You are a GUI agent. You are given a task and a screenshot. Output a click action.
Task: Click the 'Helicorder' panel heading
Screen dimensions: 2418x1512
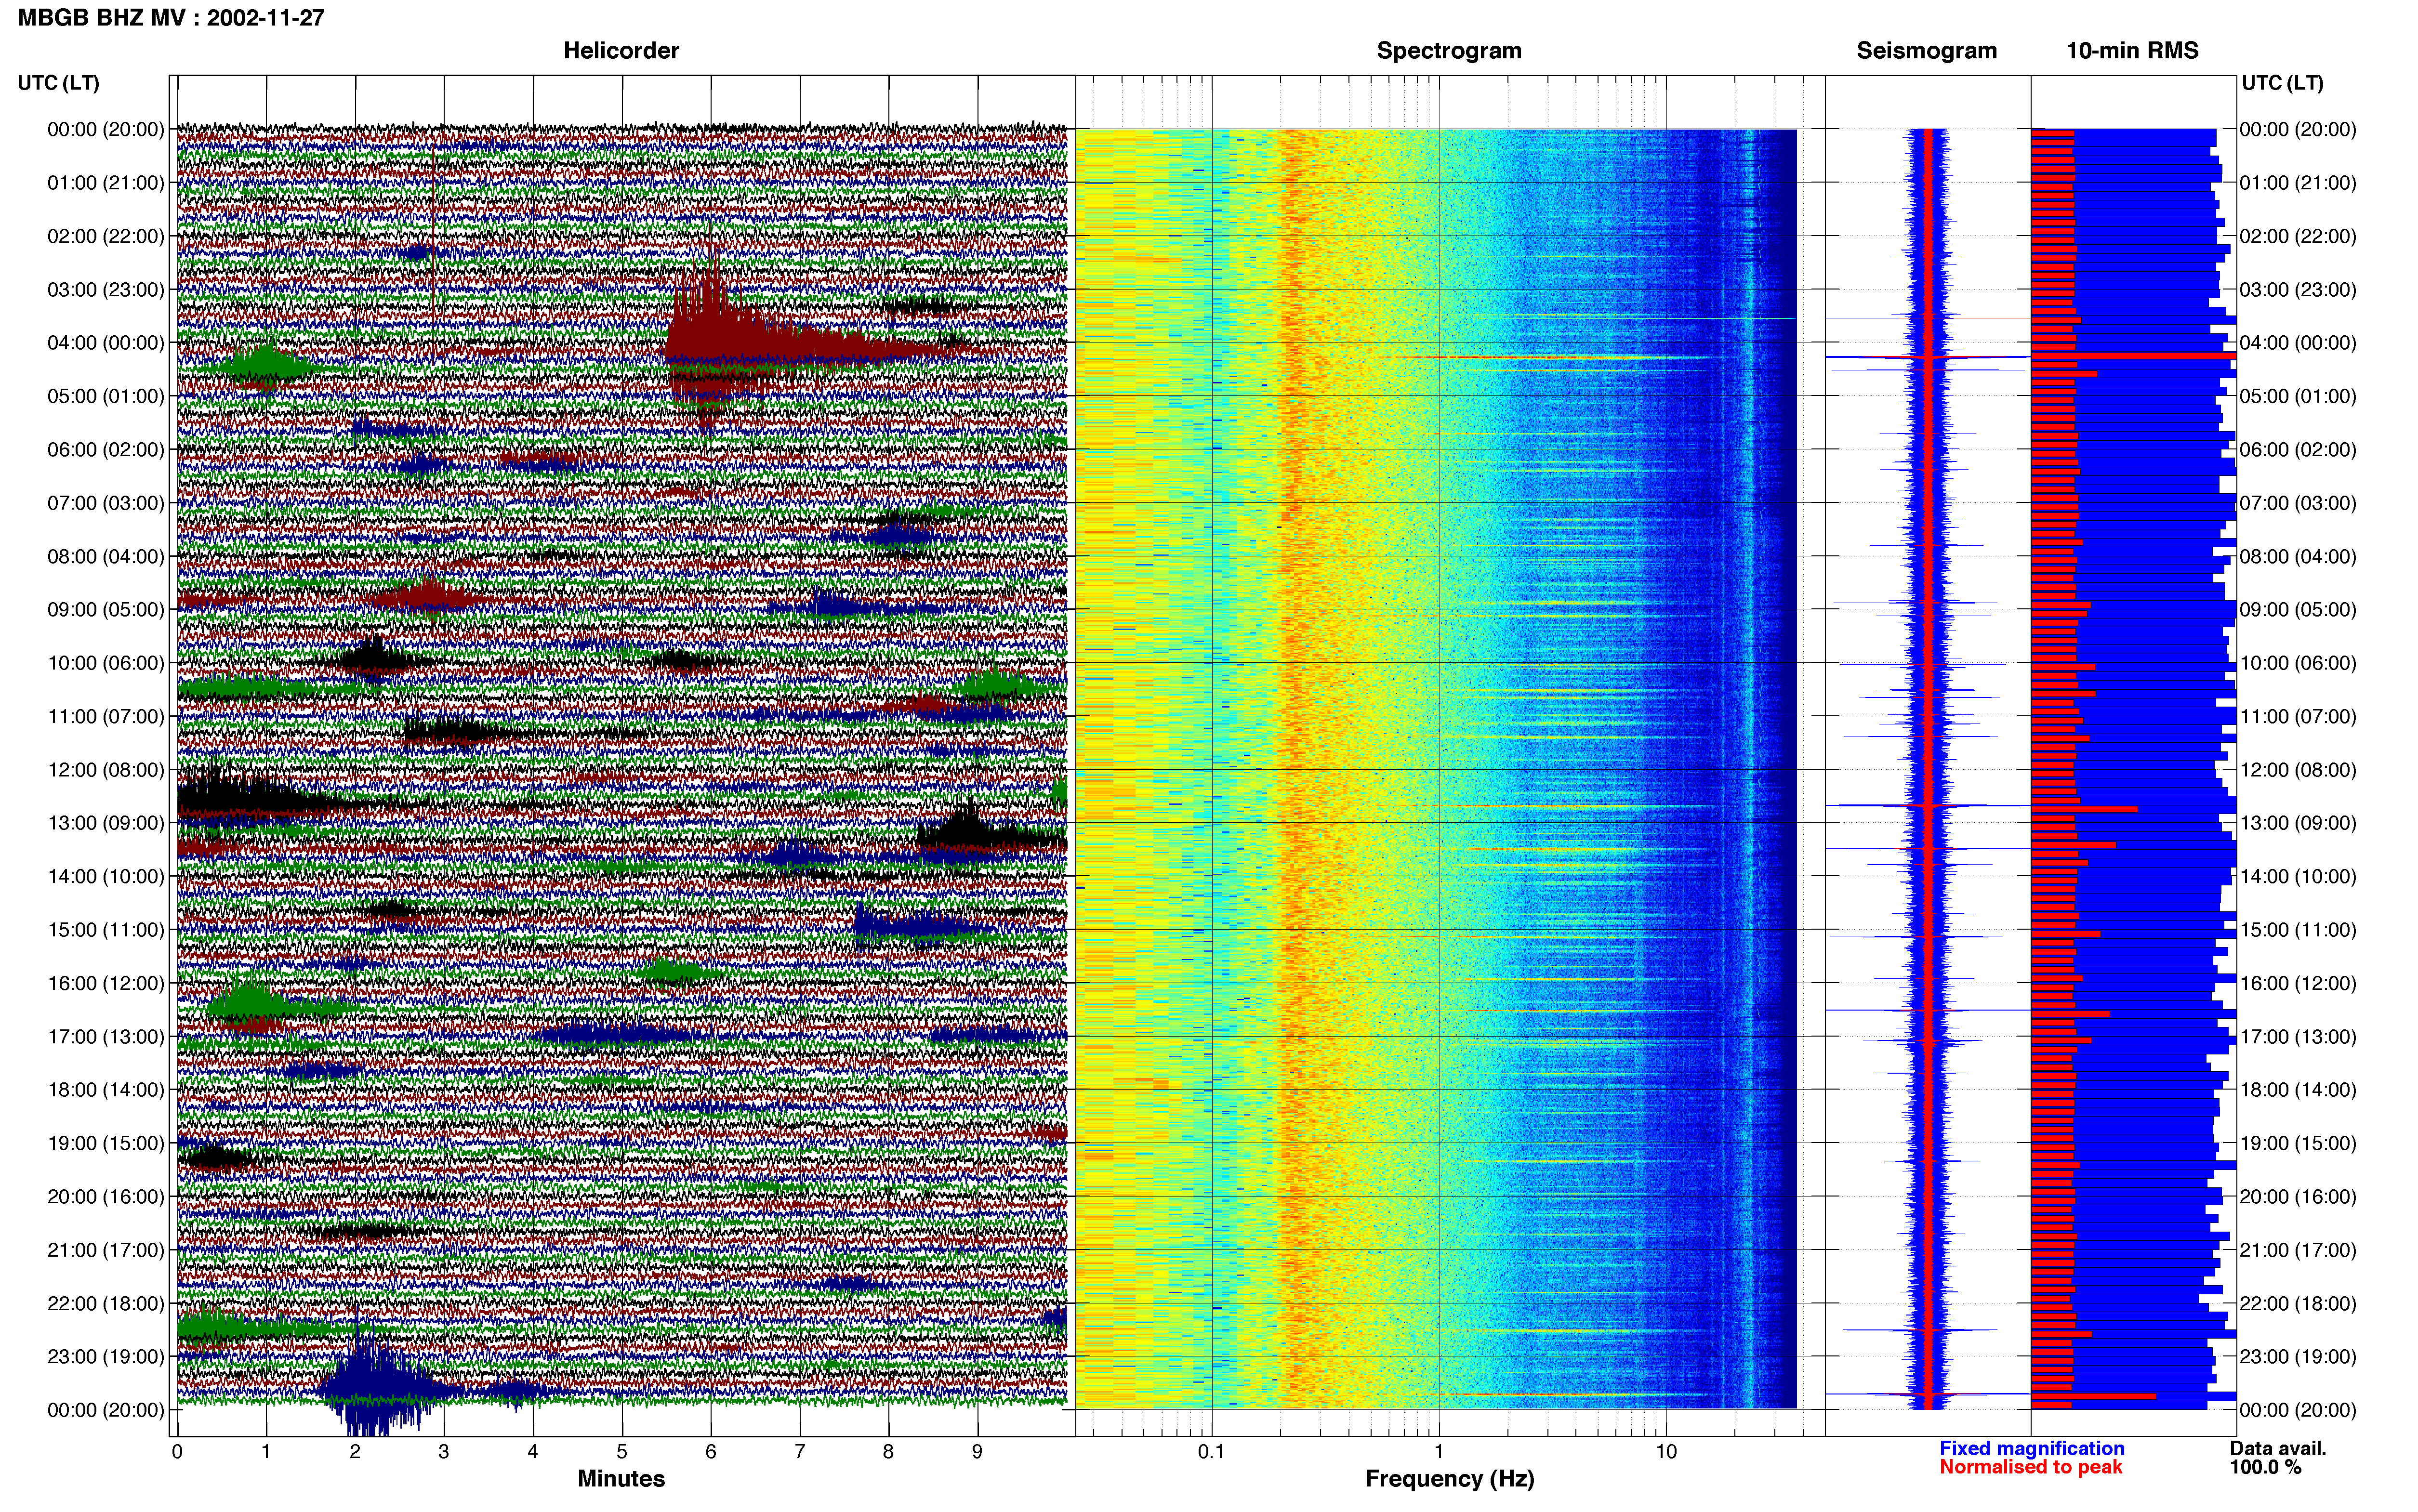[621, 50]
